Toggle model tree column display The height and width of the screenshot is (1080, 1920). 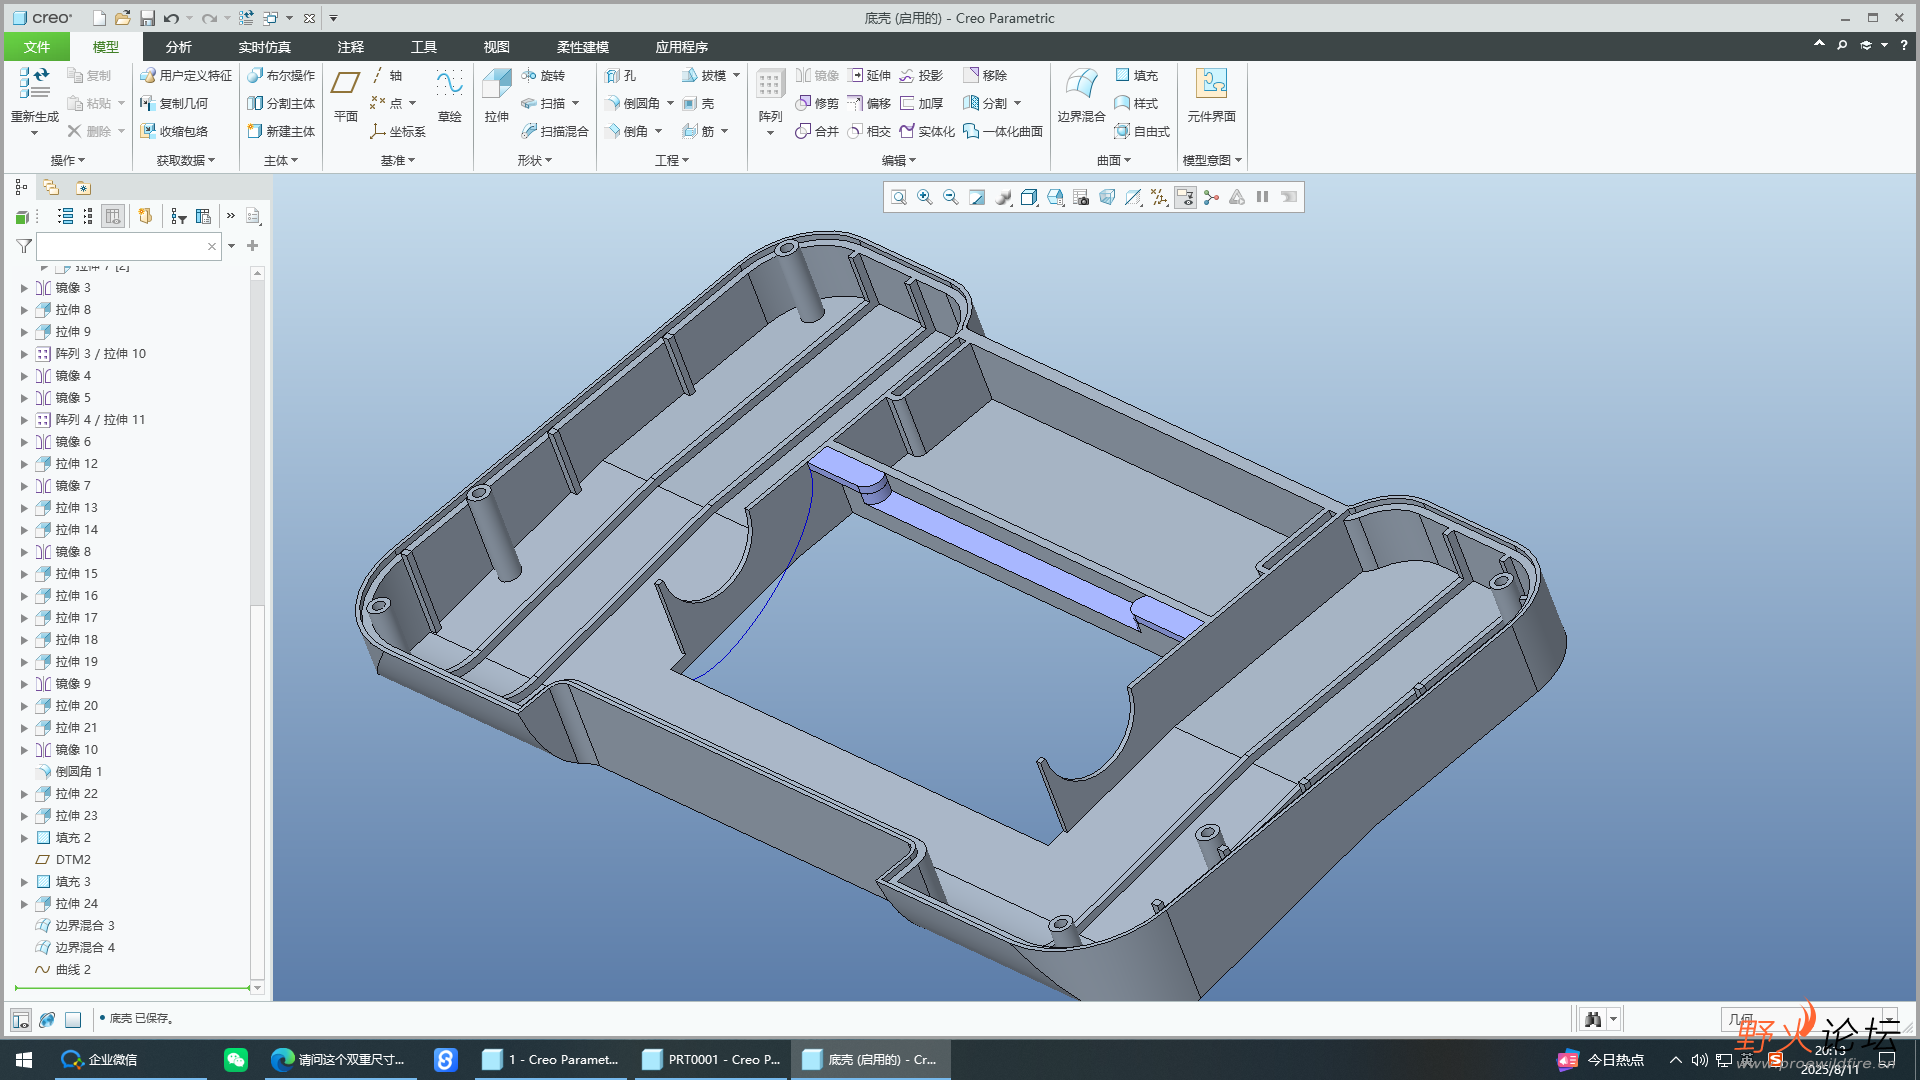113,217
